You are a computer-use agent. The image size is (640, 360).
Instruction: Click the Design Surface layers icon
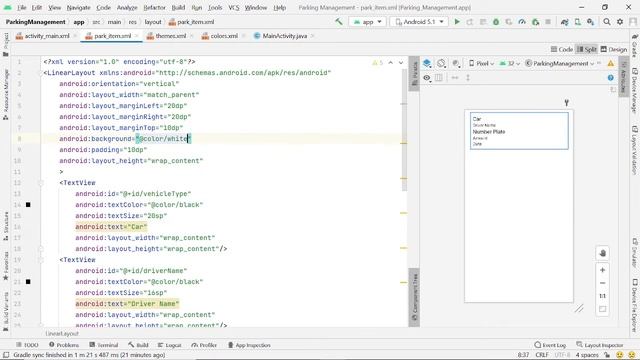427,63
